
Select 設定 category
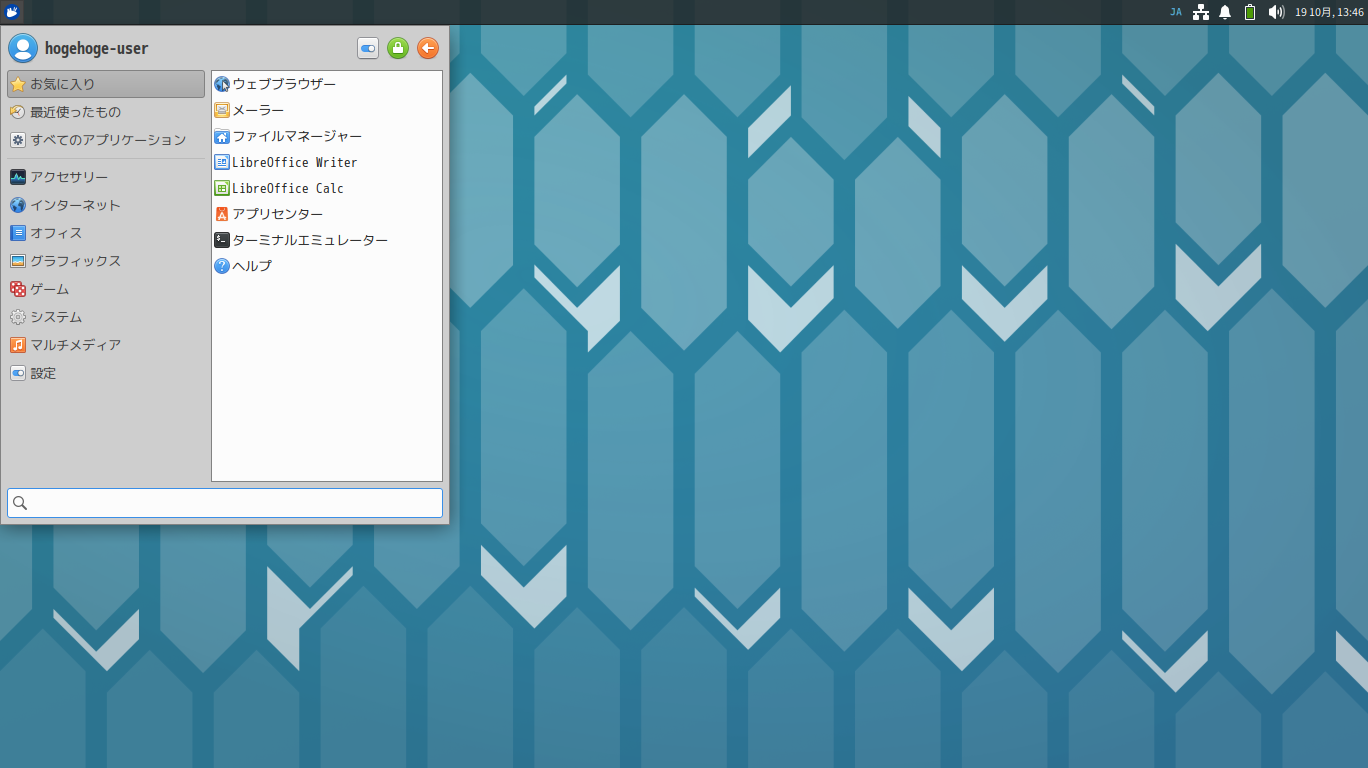pos(106,373)
